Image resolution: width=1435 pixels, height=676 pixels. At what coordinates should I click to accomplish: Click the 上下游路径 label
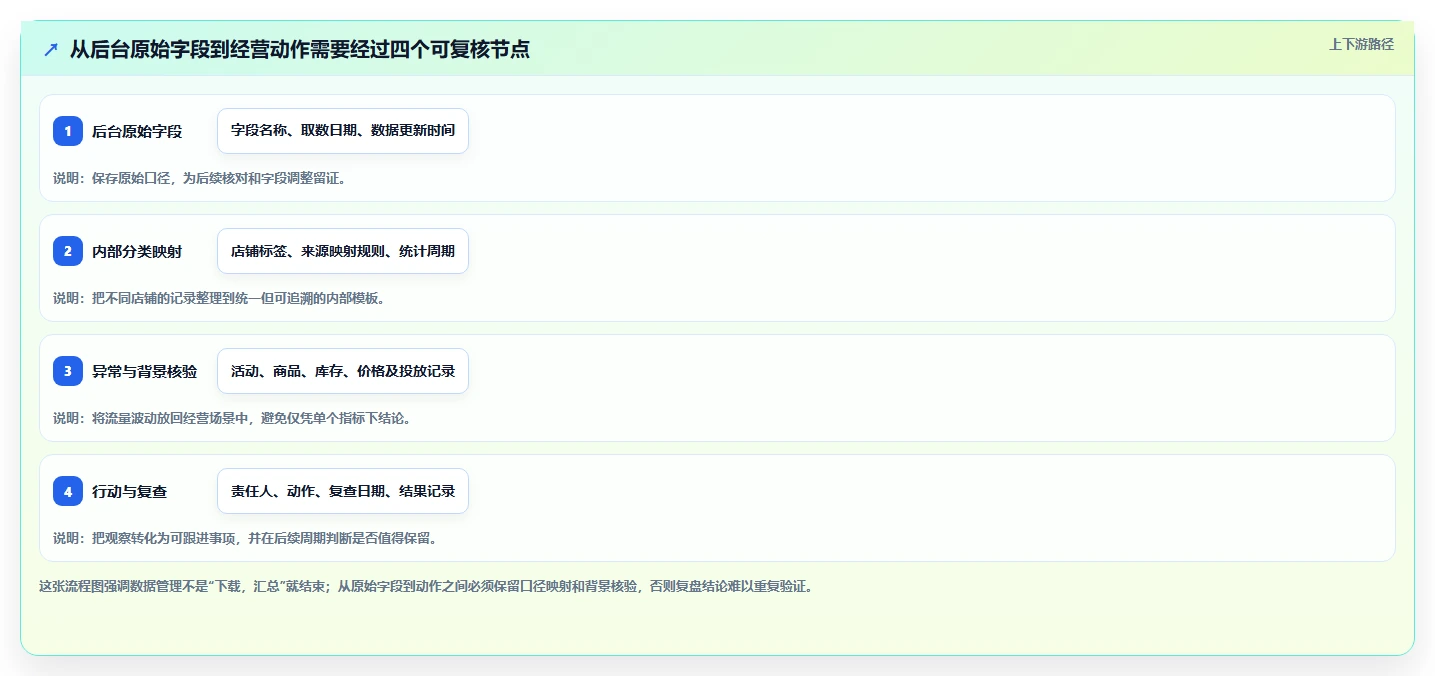pyautogui.click(x=1361, y=44)
